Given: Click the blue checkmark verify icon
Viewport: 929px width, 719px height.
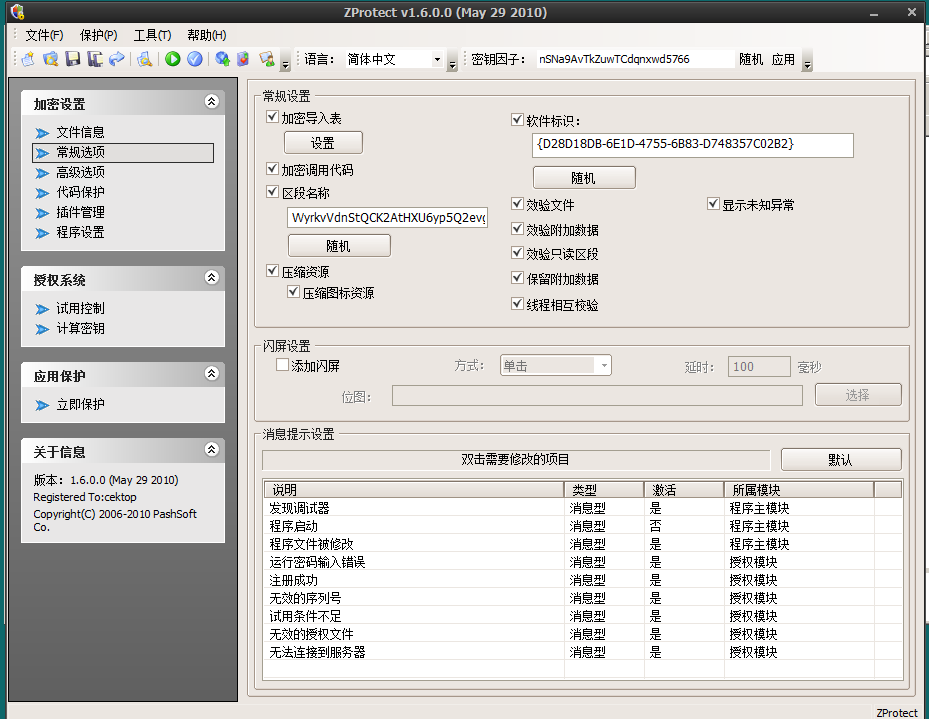Looking at the screenshot, I should [196, 58].
